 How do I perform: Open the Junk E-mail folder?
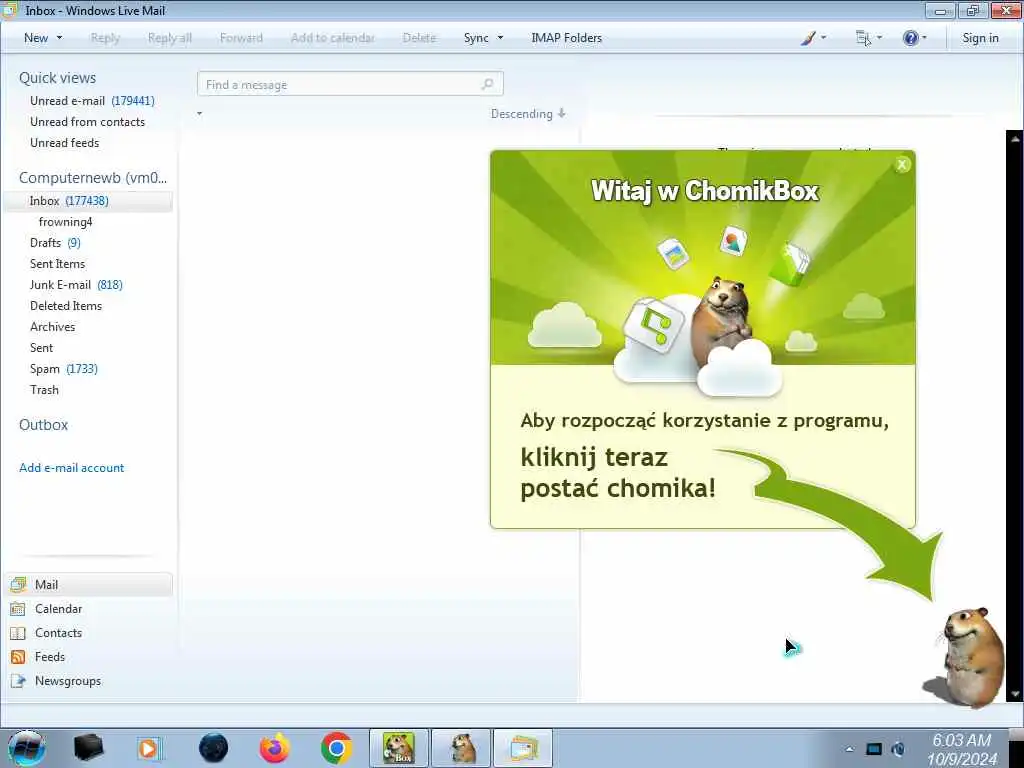click(76, 285)
